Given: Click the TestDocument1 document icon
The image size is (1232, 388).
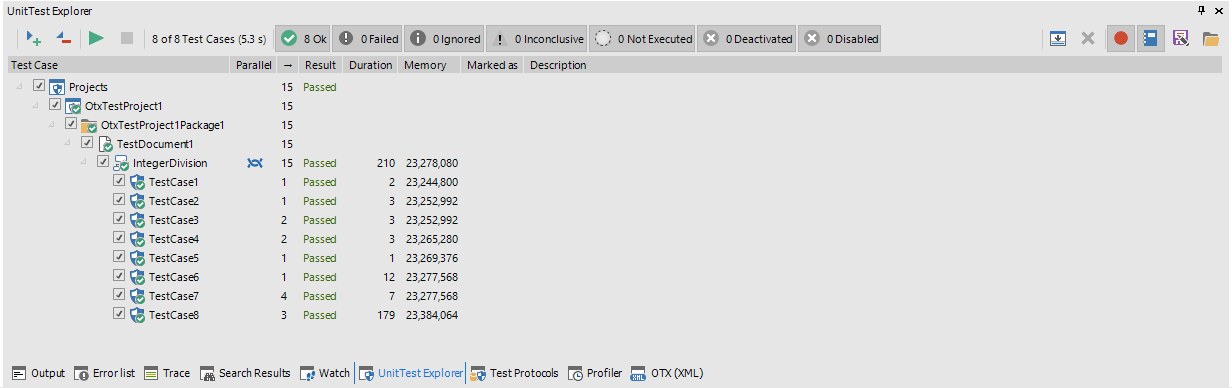Looking at the screenshot, I should tap(105, 144).
